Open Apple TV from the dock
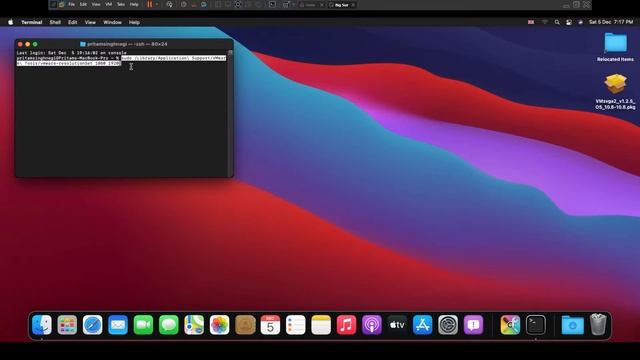The width and height of the screenshot is (640, 360). (397, 325)
